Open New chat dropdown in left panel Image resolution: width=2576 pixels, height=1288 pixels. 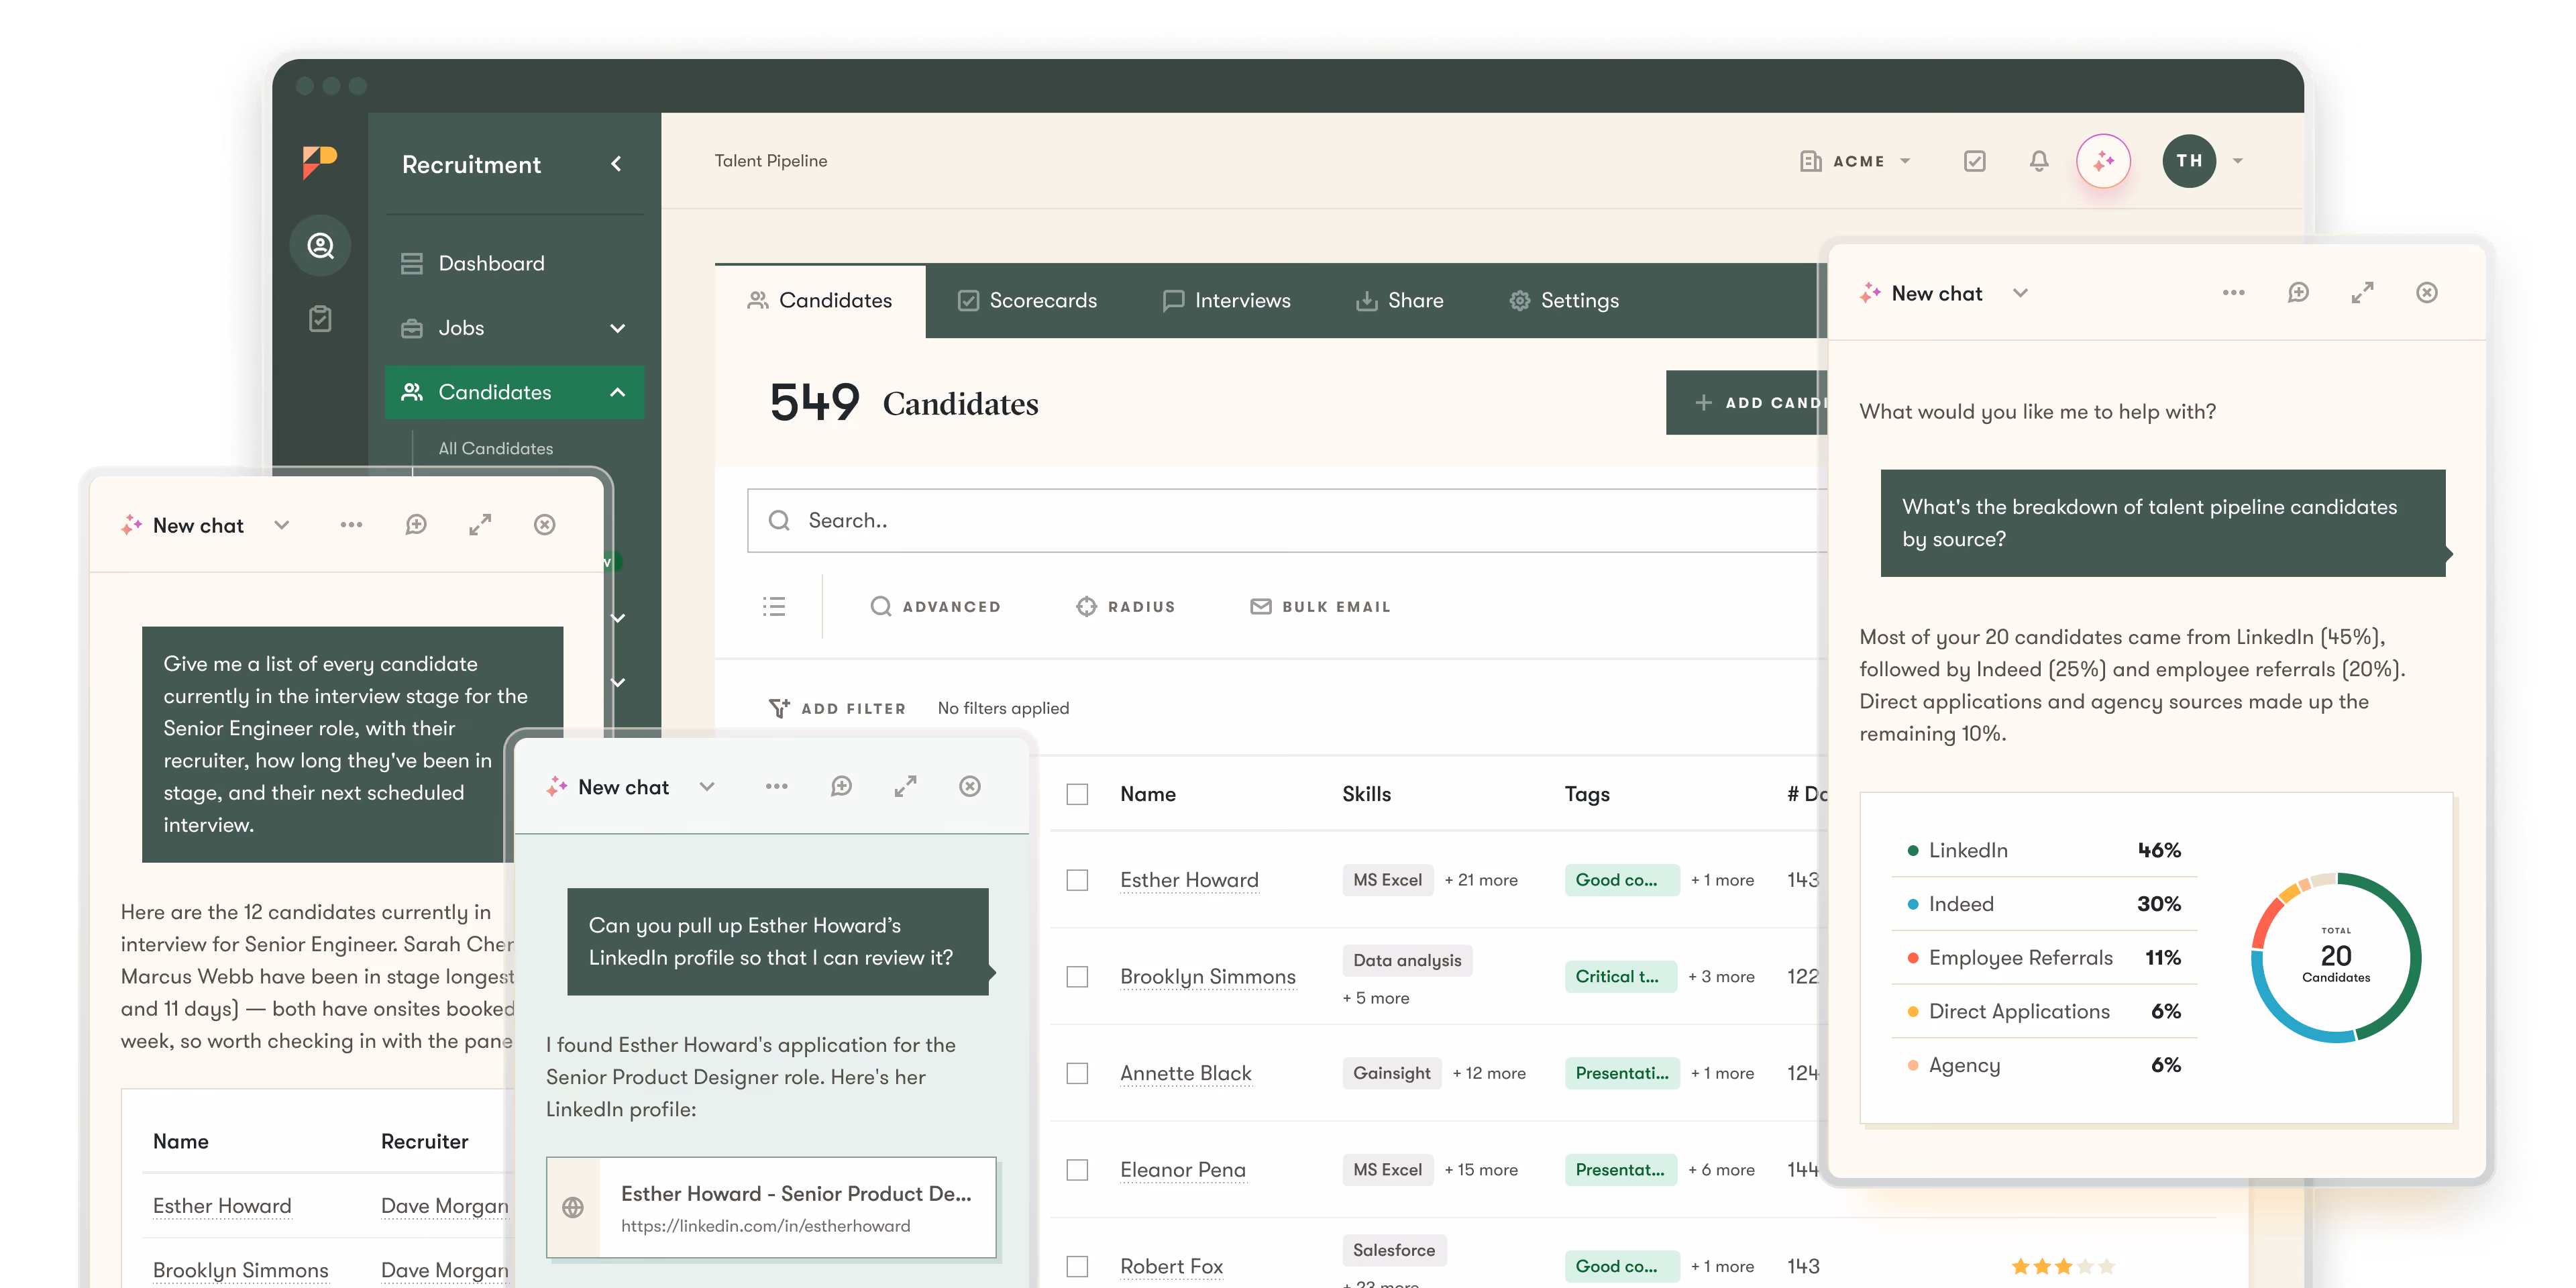pos(281,525)
